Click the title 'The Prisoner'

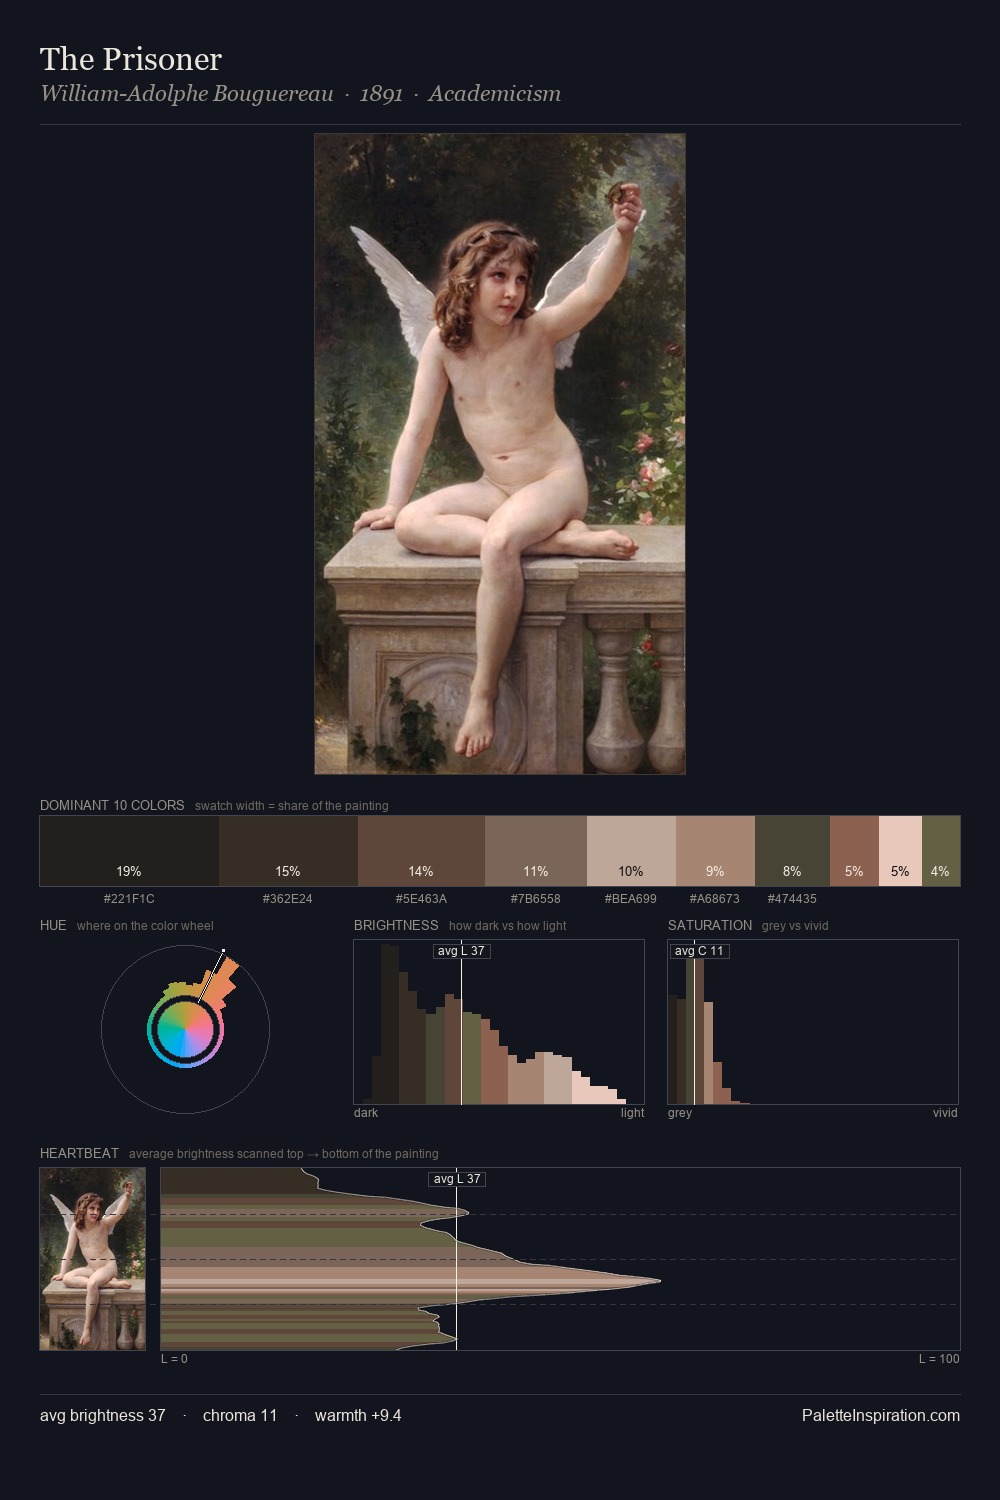coord(131,59)
